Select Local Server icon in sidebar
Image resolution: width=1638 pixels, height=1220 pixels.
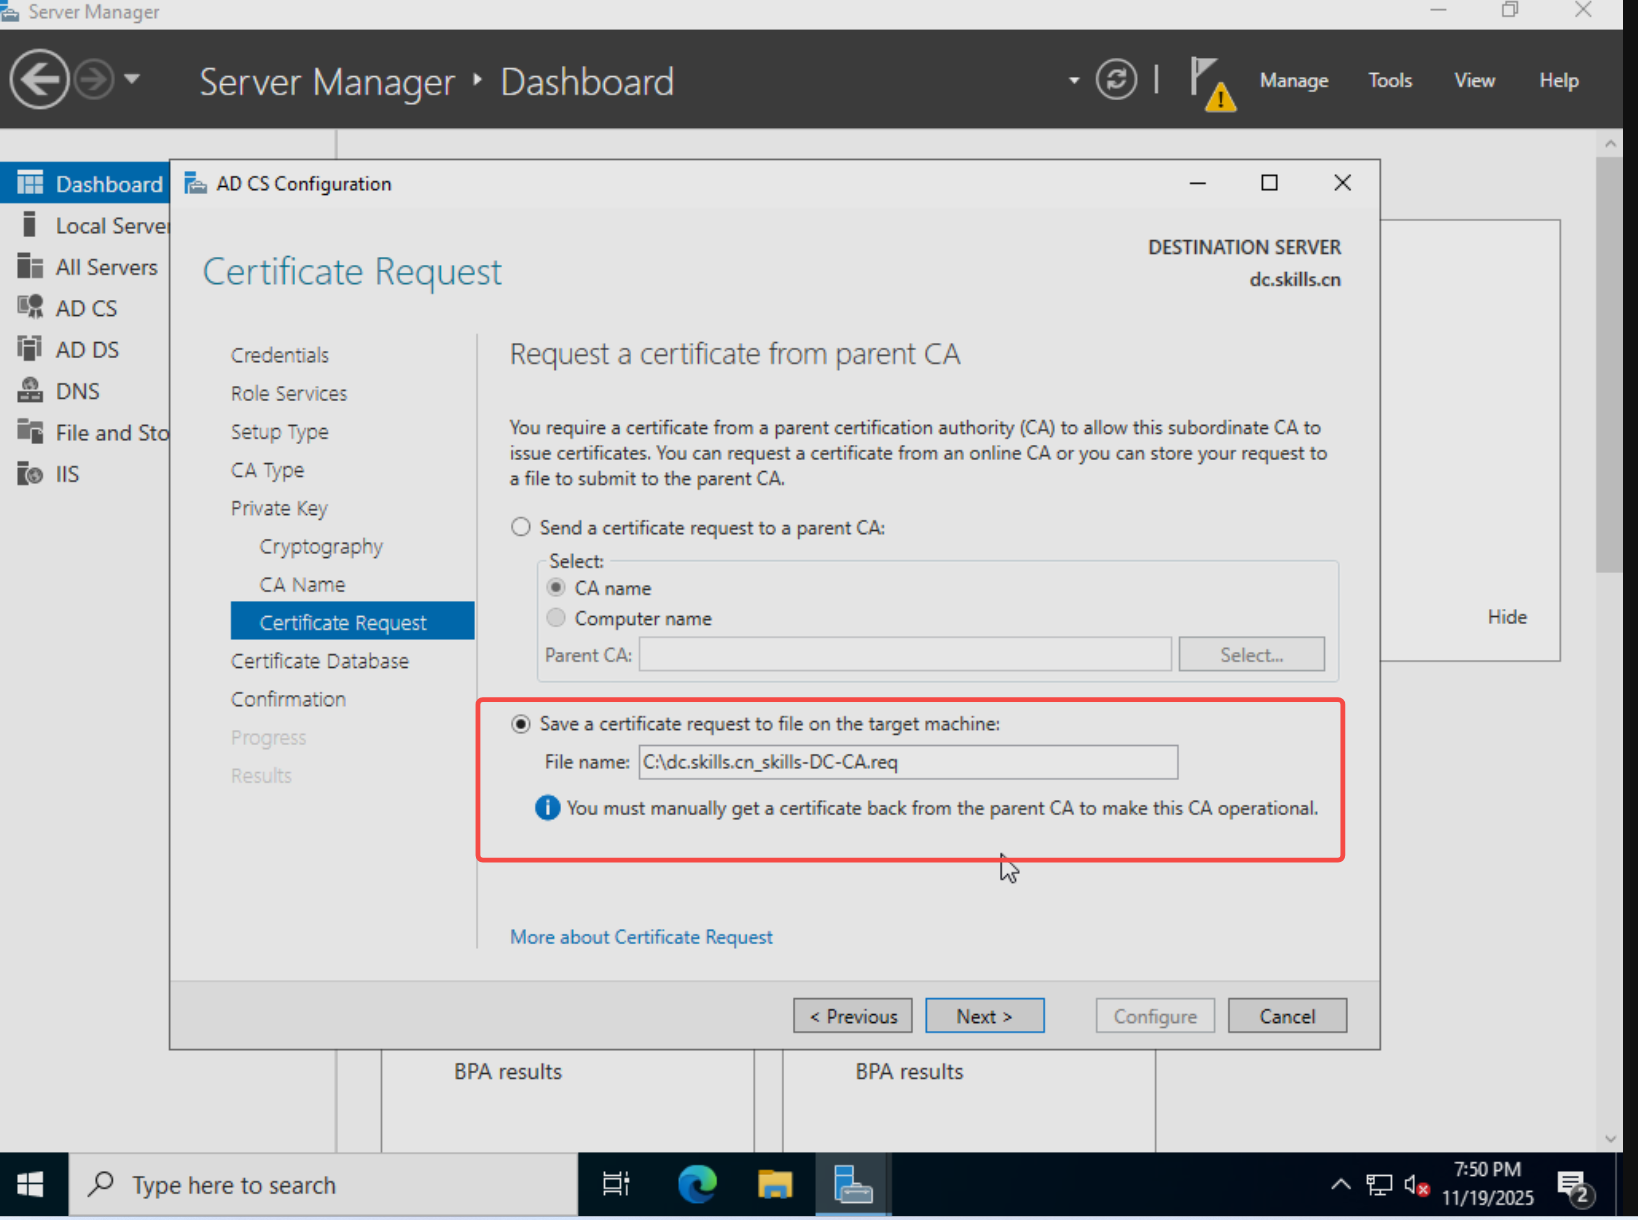30,225
